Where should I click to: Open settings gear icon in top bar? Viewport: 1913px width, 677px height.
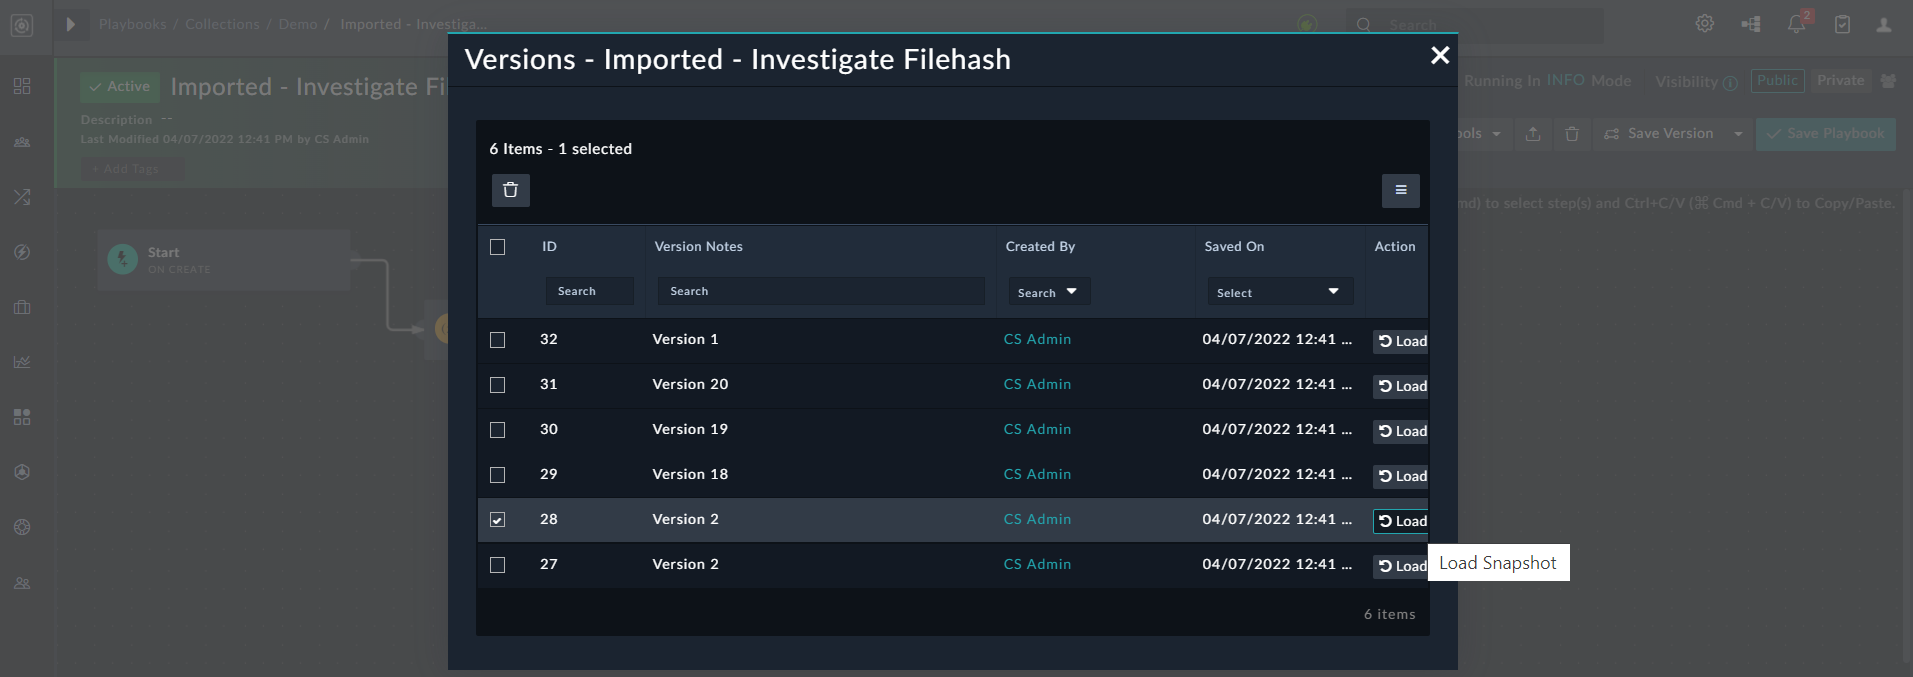[x=1704, y=24]
